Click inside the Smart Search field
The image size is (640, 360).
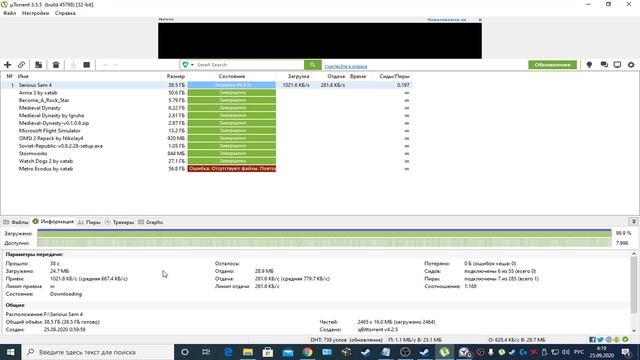(249, 65)
